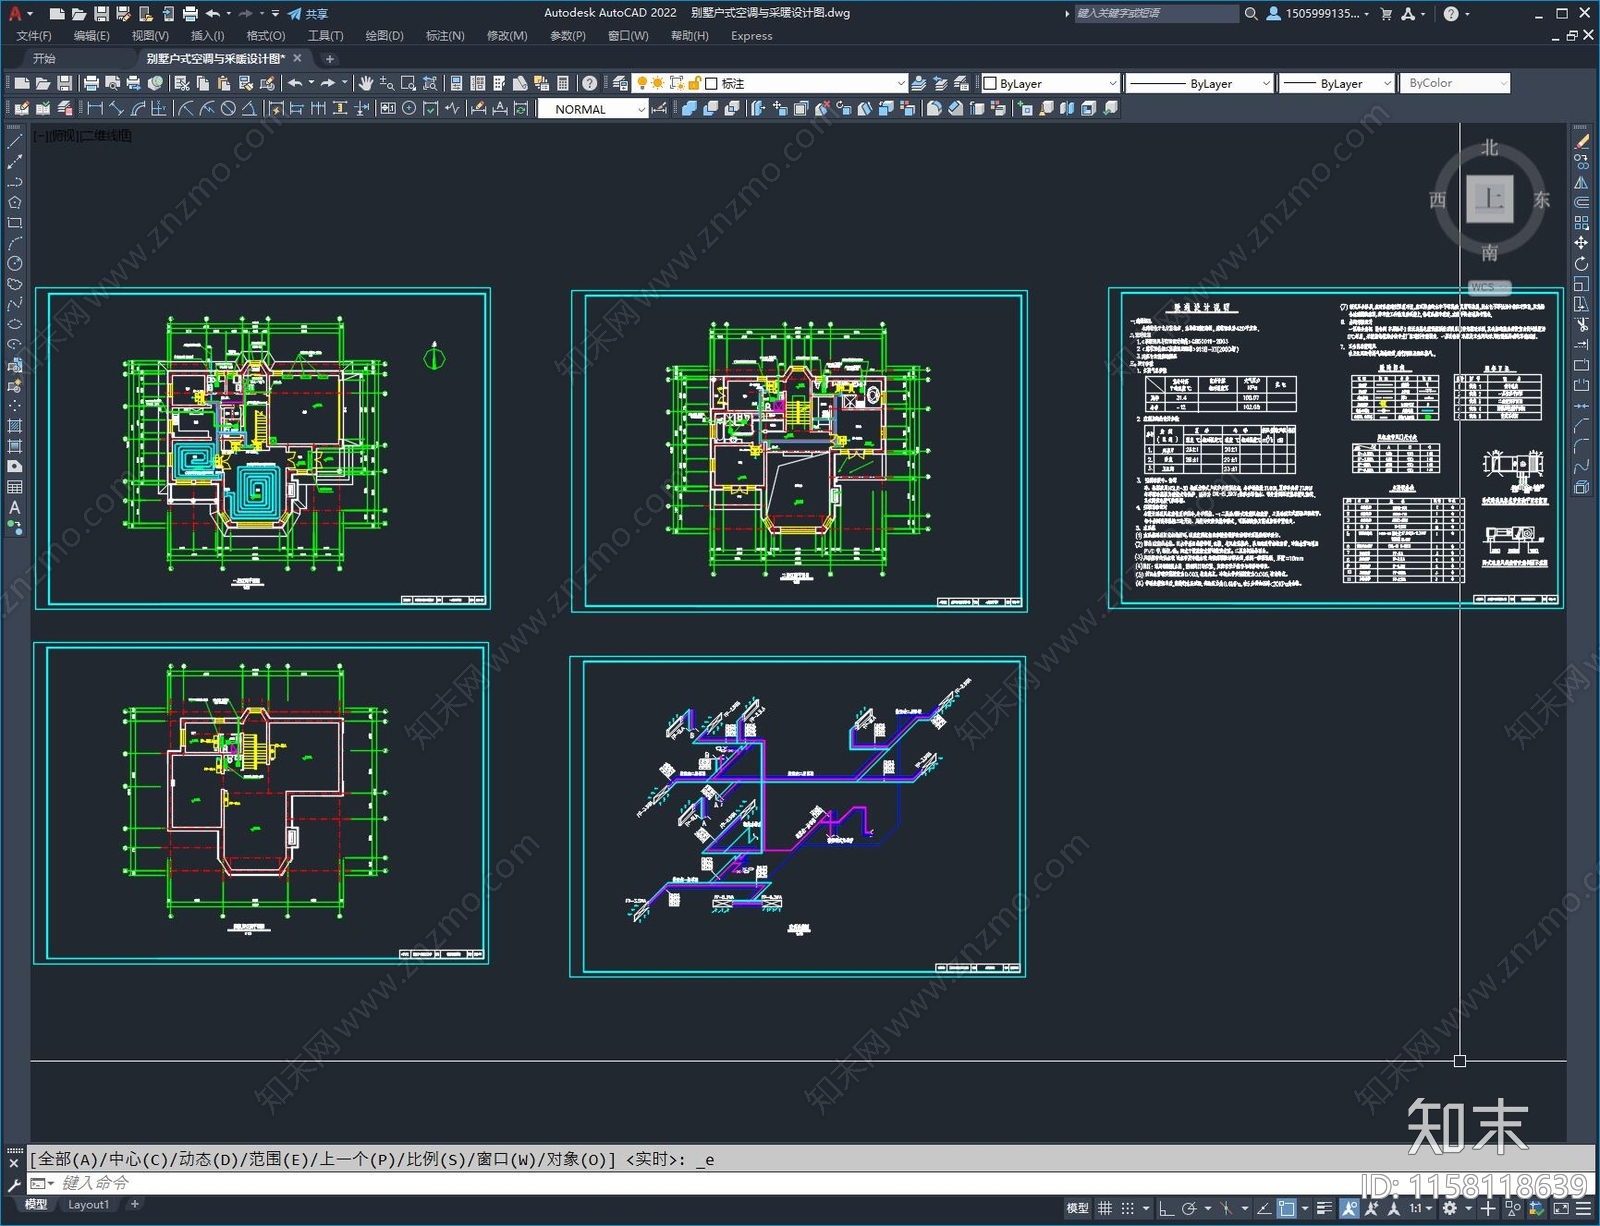Switch to the Layout1 tab
Image resolution: width=1600 pixels, height=1226 pixels.
88,1204
